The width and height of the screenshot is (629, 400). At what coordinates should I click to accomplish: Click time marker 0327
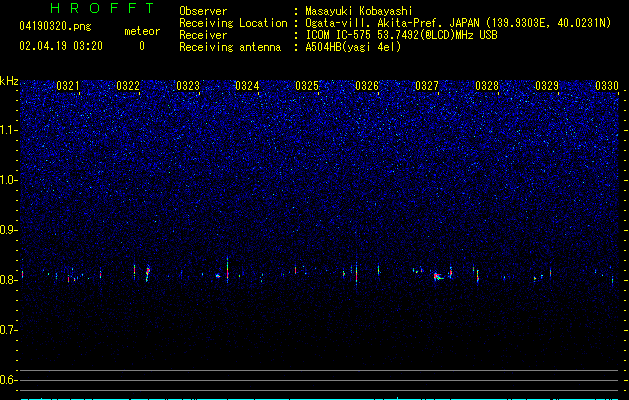click(427, 86)
